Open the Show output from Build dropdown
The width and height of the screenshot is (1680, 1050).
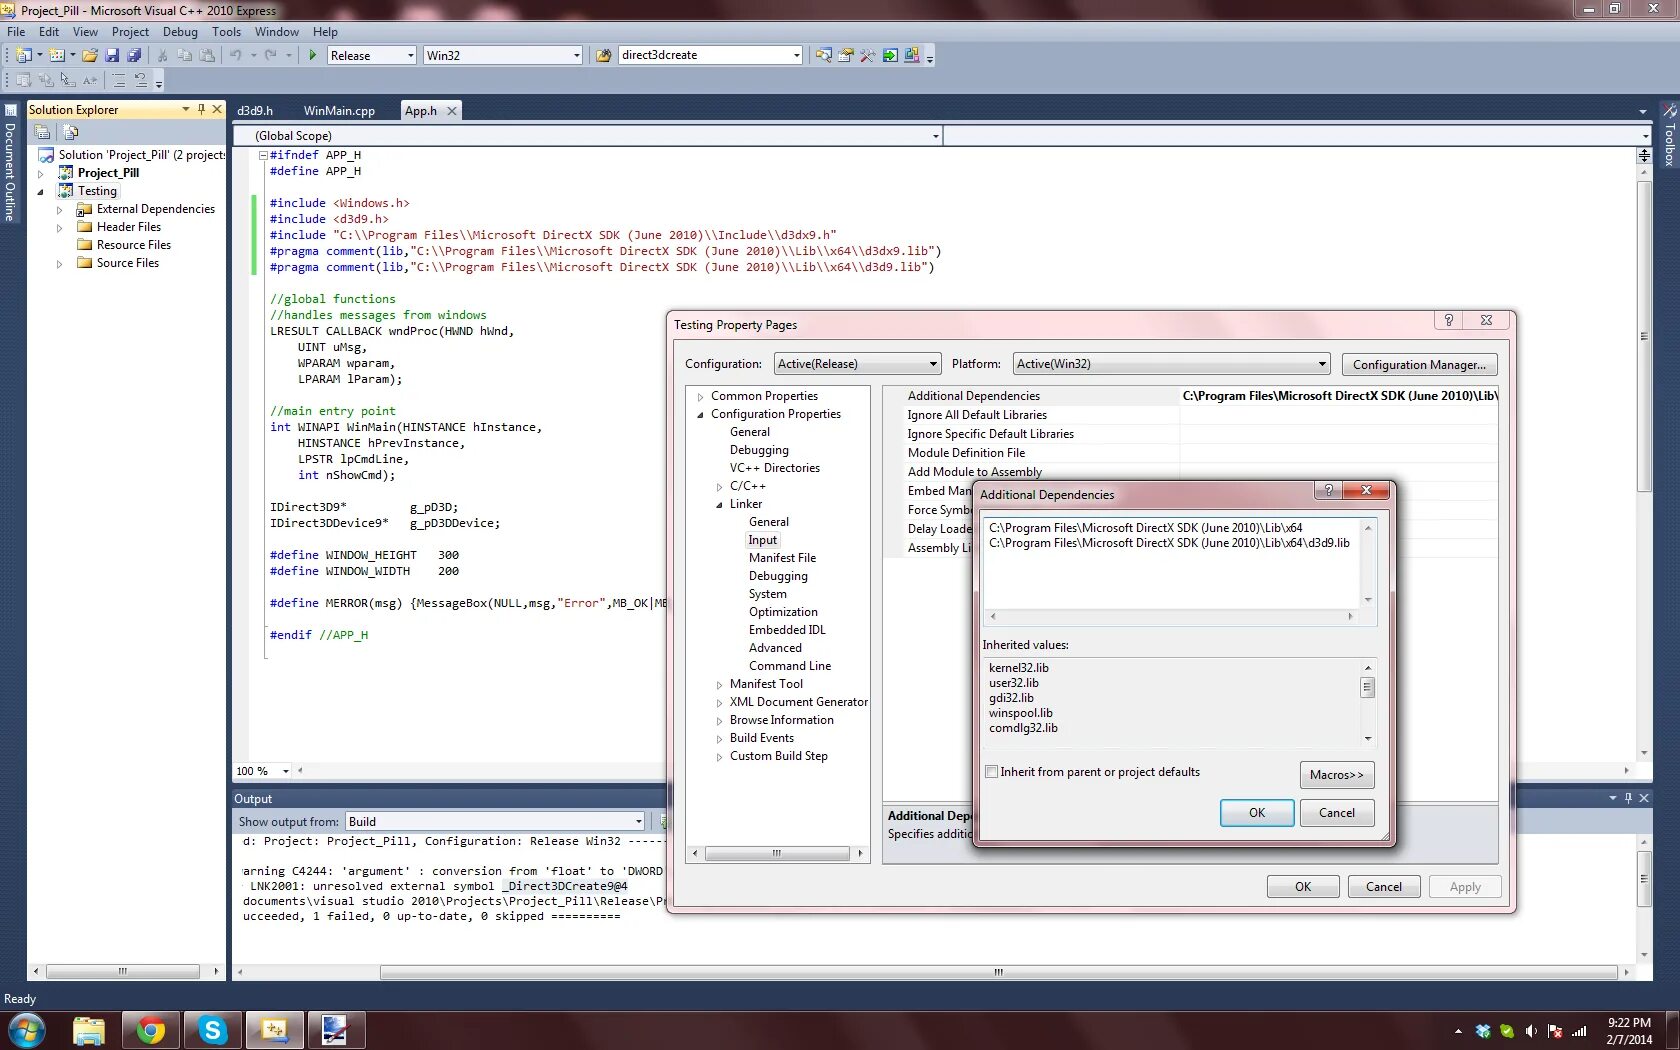[x=495, y=822]
